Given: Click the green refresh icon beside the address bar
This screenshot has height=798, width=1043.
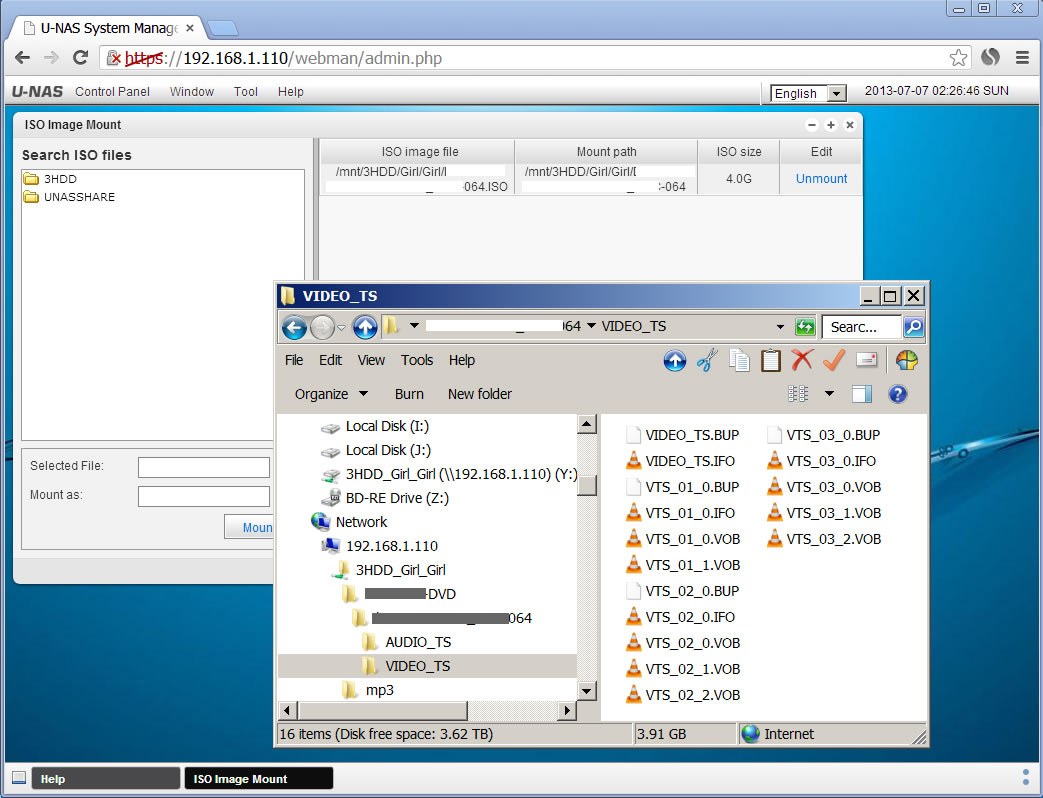Looking at the screenshot, I should [x=805, y=326].
